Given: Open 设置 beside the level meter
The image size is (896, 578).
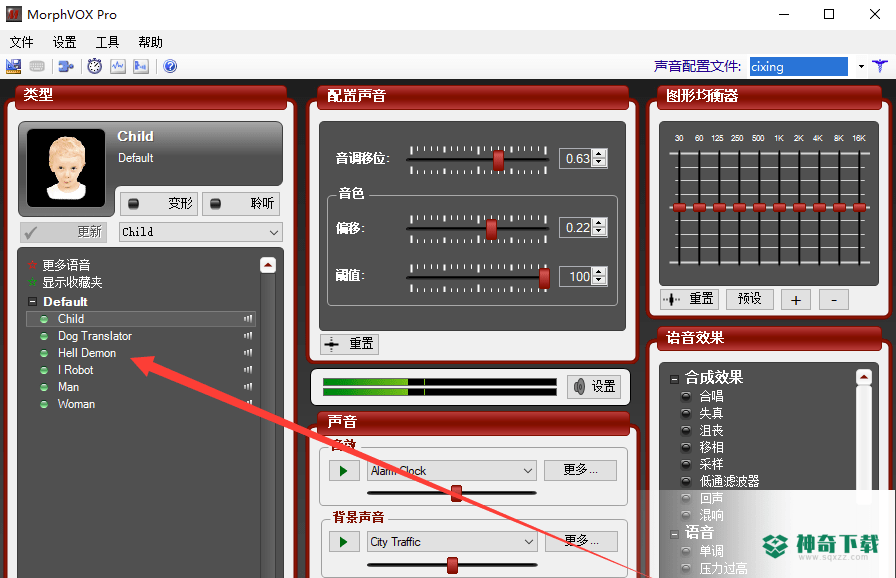Looking at the screenshot, I should 594,387.
